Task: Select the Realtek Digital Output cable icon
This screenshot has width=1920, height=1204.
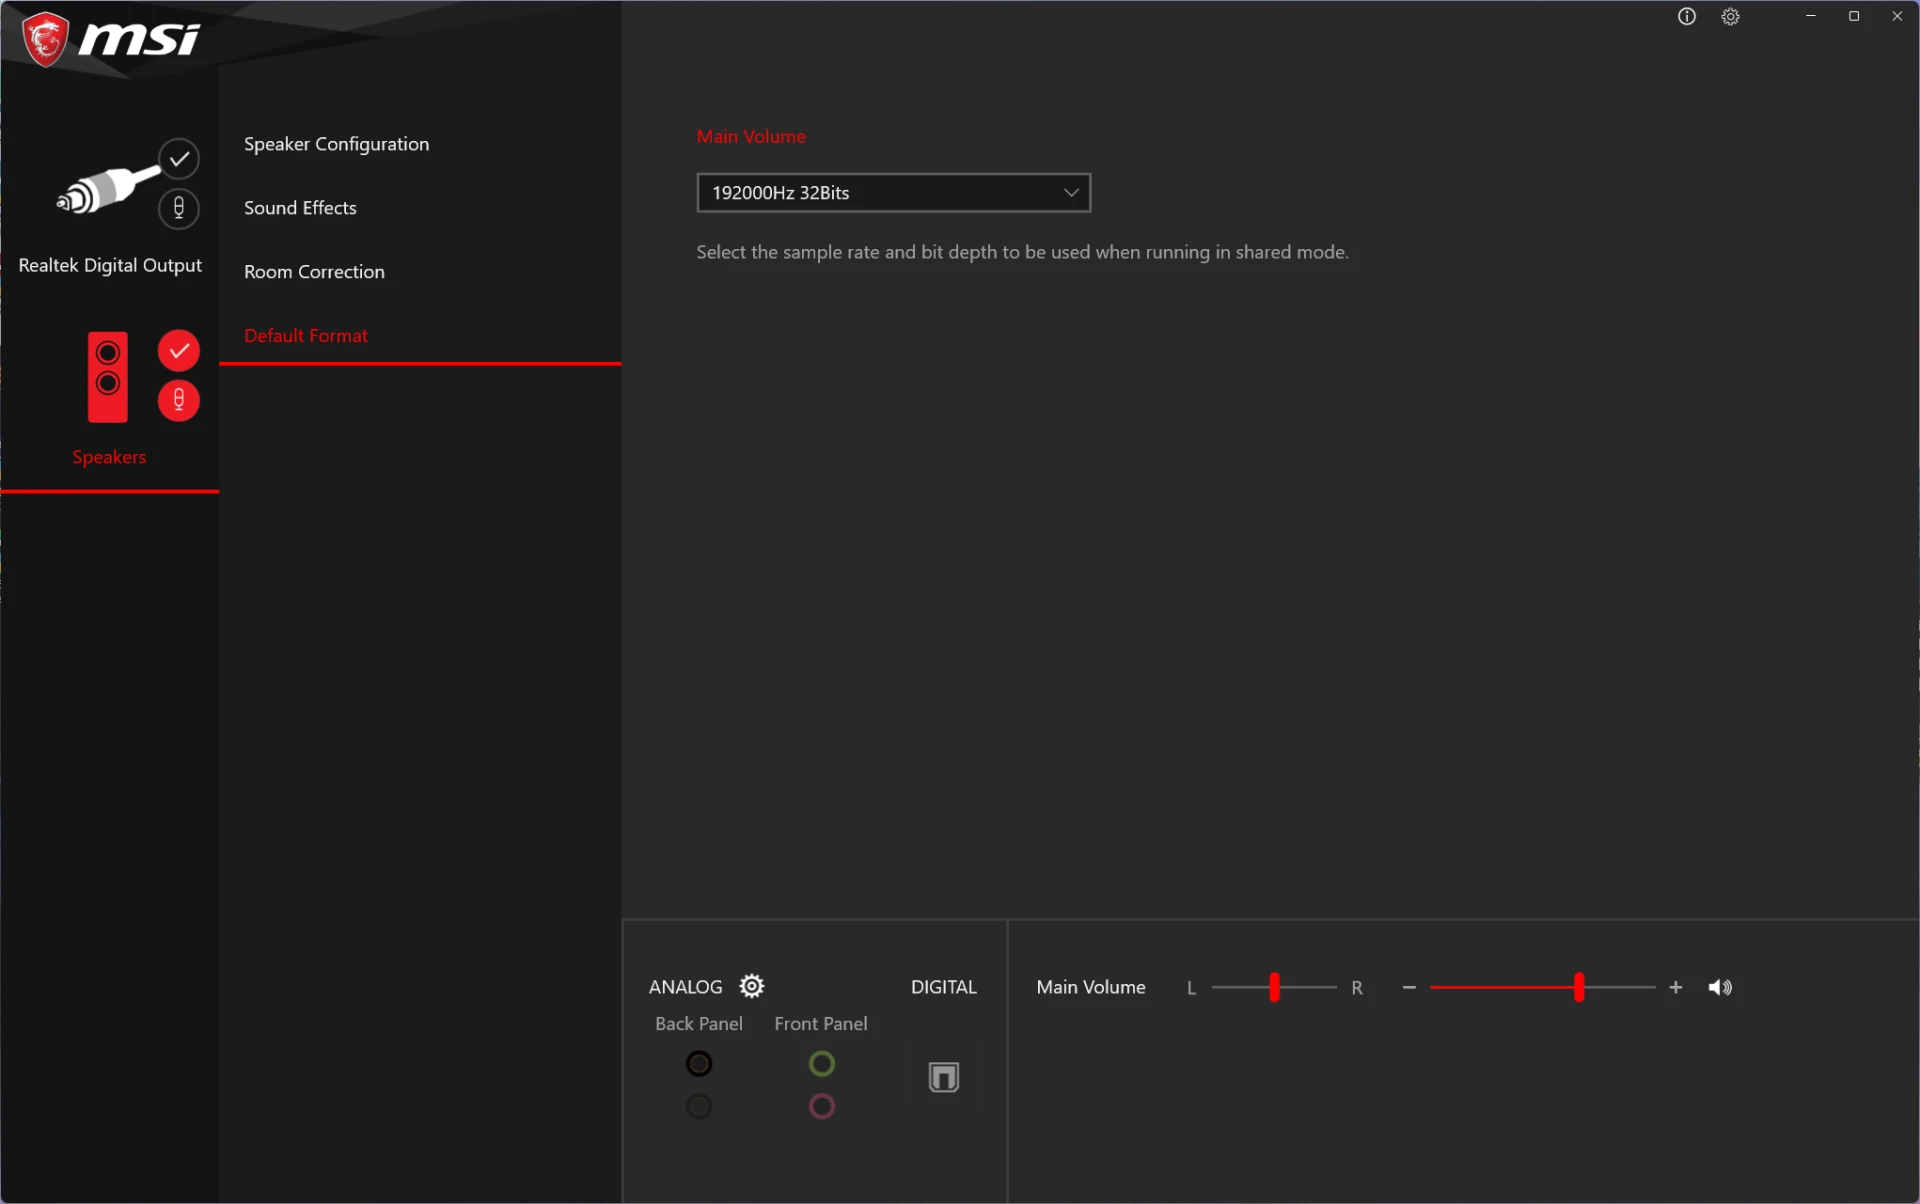Action: (x=106, y=189)
